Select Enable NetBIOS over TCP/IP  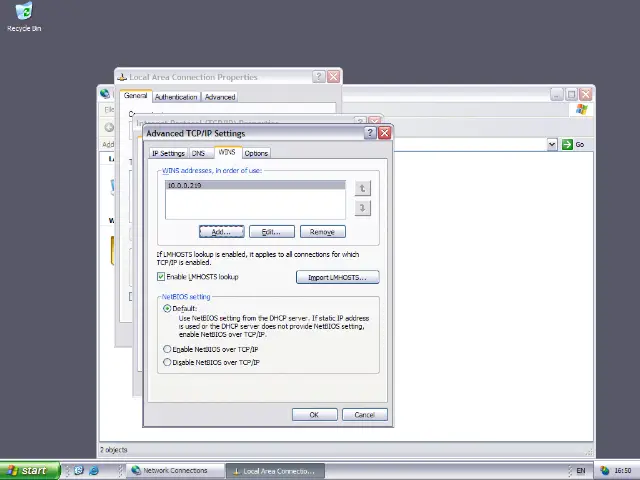click(167, 349)
